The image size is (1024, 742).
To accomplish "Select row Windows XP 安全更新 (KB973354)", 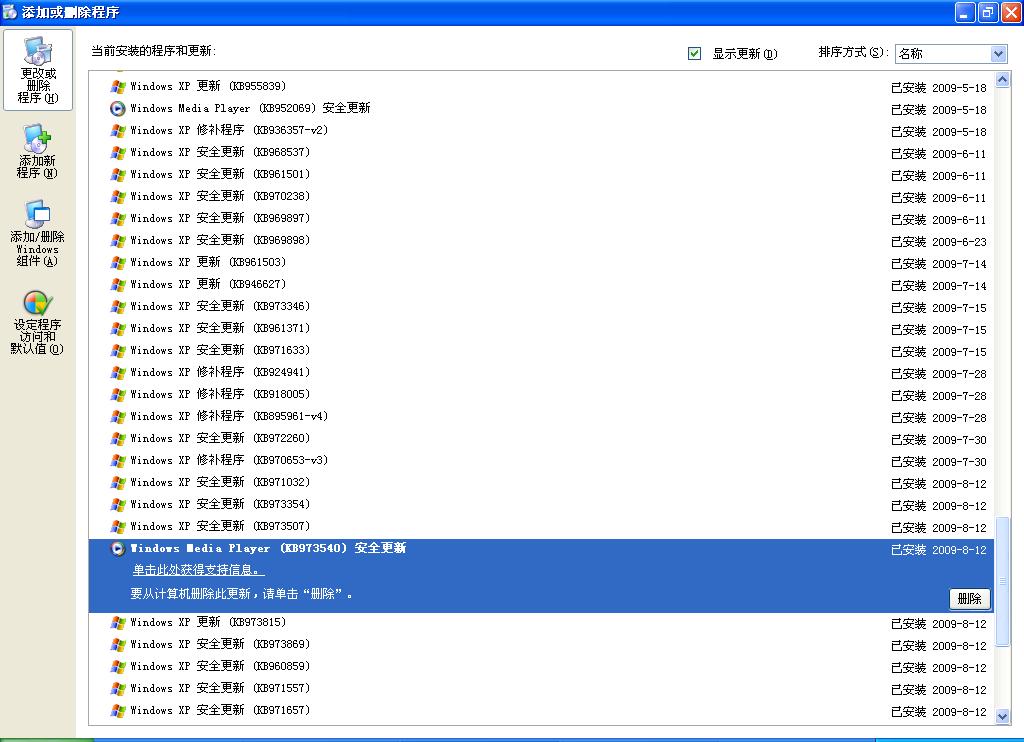I will coord(541,505).
